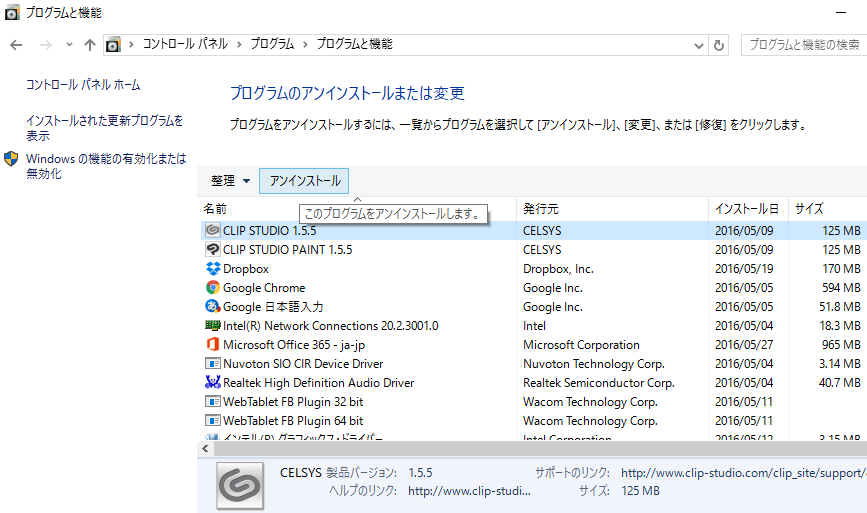867x513 pixels.
Task: Click the refresh button beside address bar
Action: tap(718, 45)
